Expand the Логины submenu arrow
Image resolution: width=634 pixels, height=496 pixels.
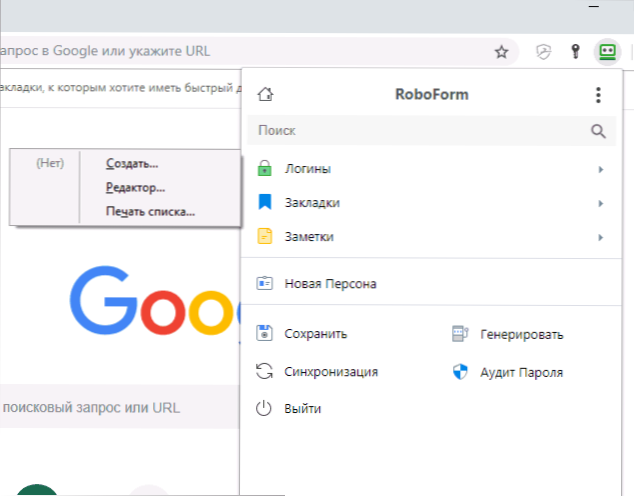click(x=601, y=169)
